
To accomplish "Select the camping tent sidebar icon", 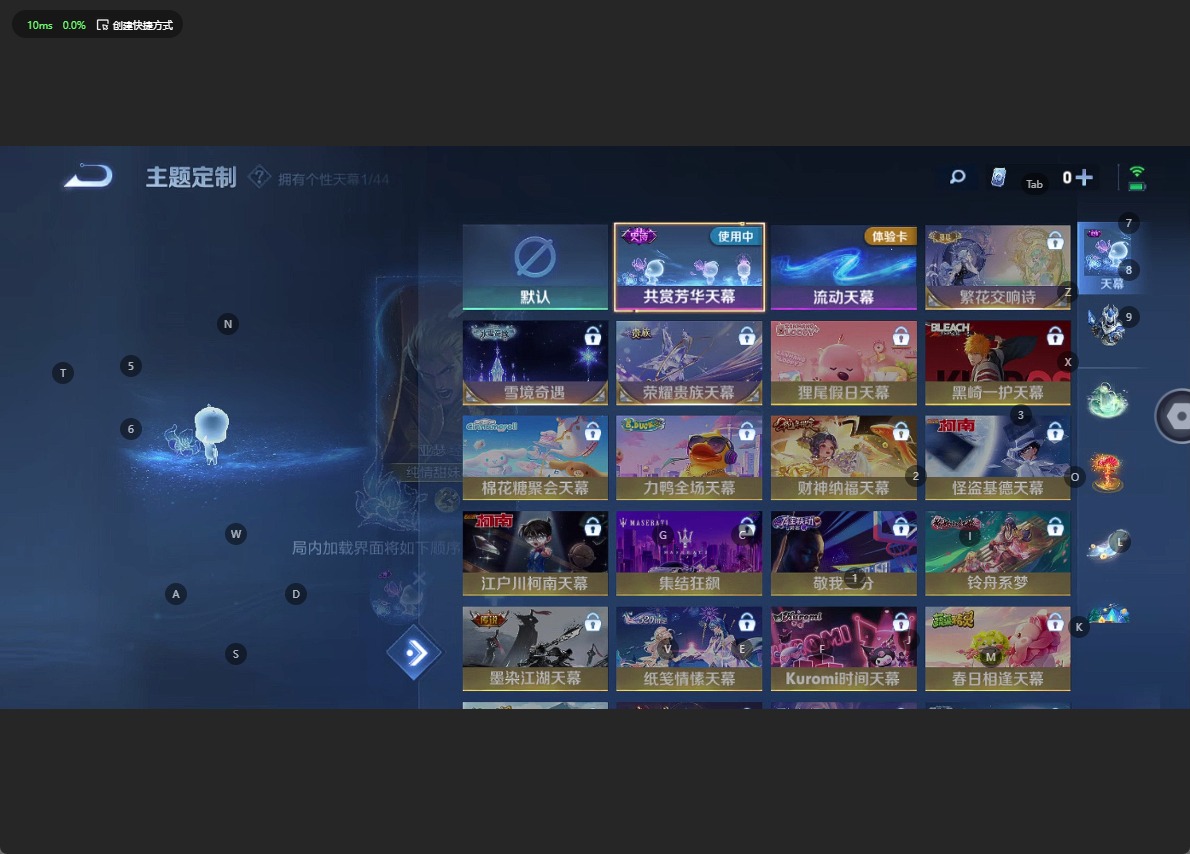I will pos(1108,614).
